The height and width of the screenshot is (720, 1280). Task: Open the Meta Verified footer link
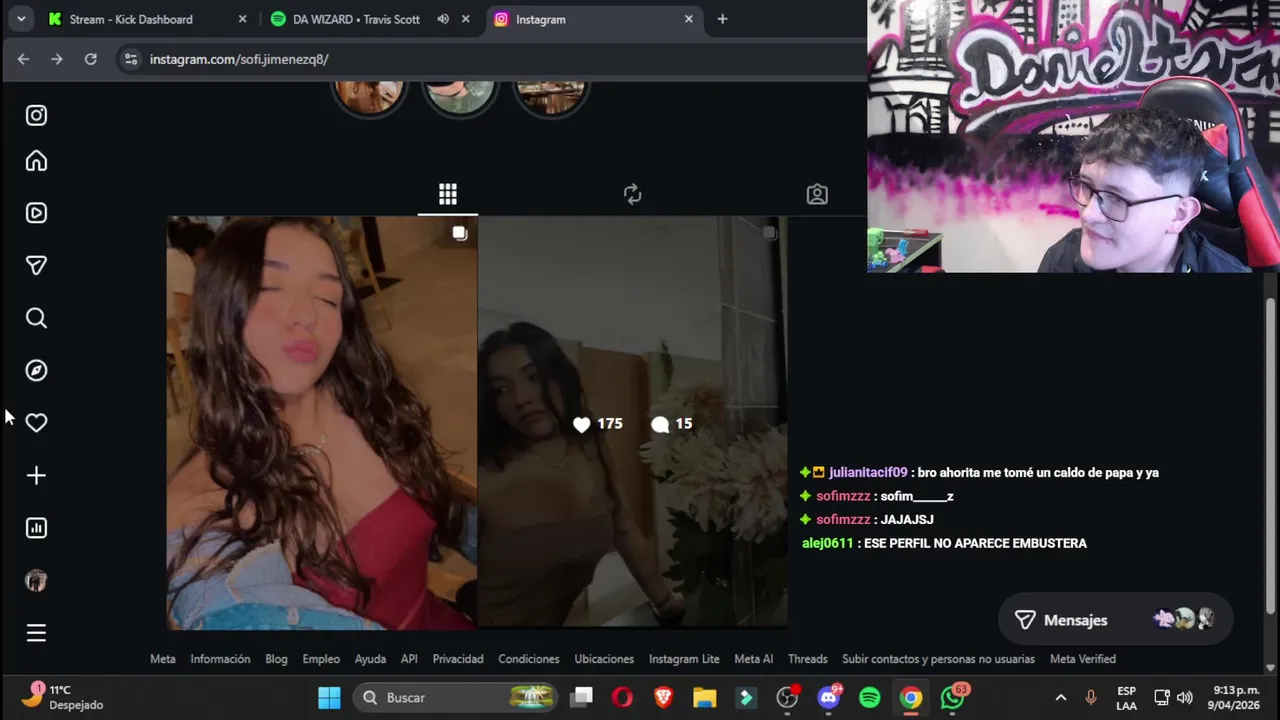tap(1083, 659)
